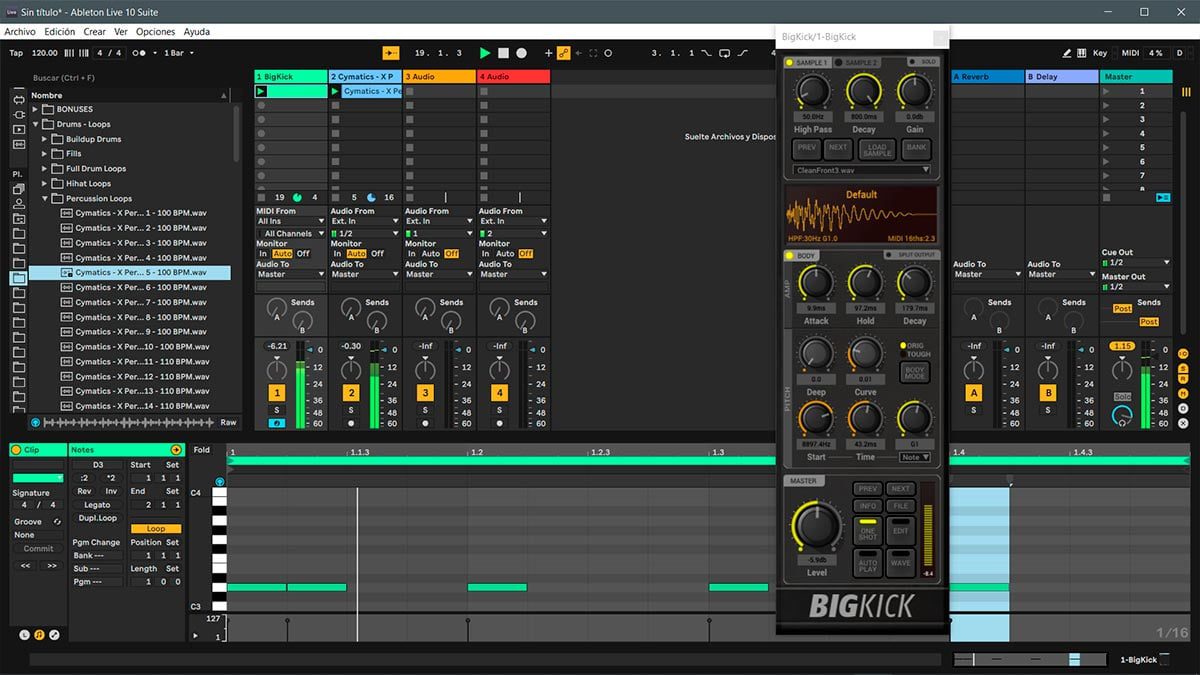Open the MIDI From All Ins dropdown
The height and width of the screenshot is (675, 1200).
pyautogui.click(x=291, y=221)
